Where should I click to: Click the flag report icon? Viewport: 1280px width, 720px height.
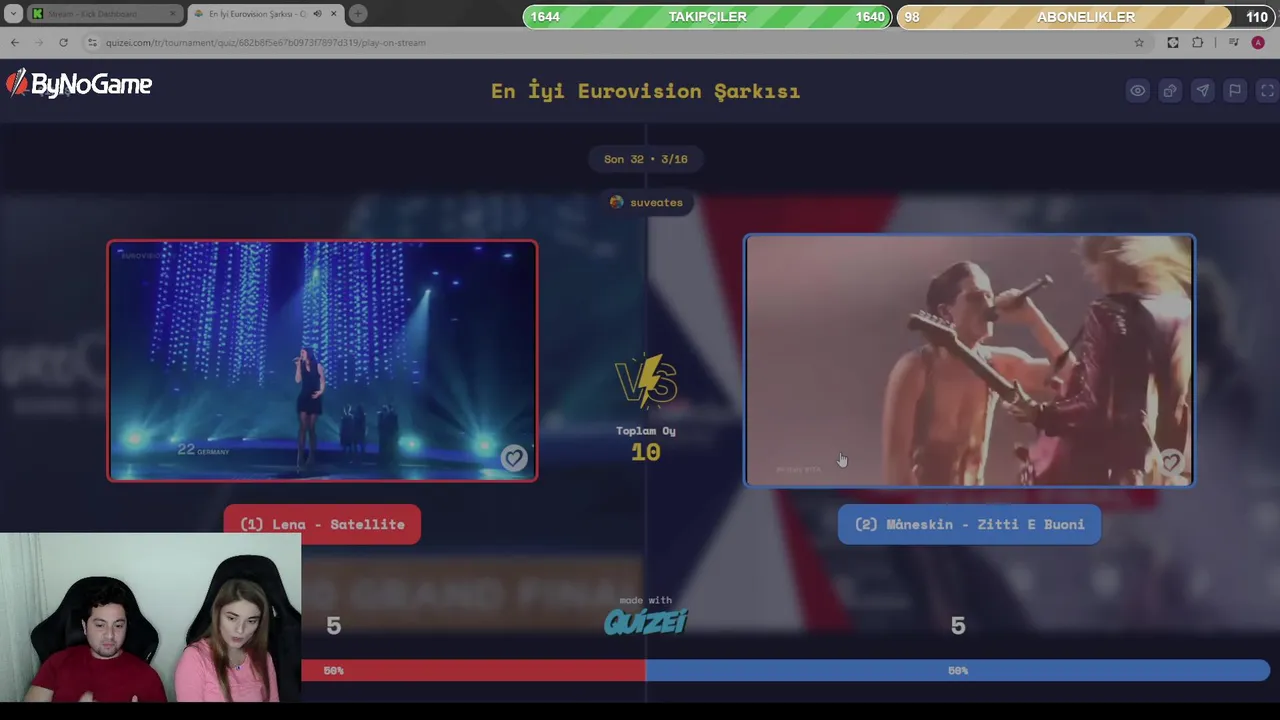point(1235,91)
